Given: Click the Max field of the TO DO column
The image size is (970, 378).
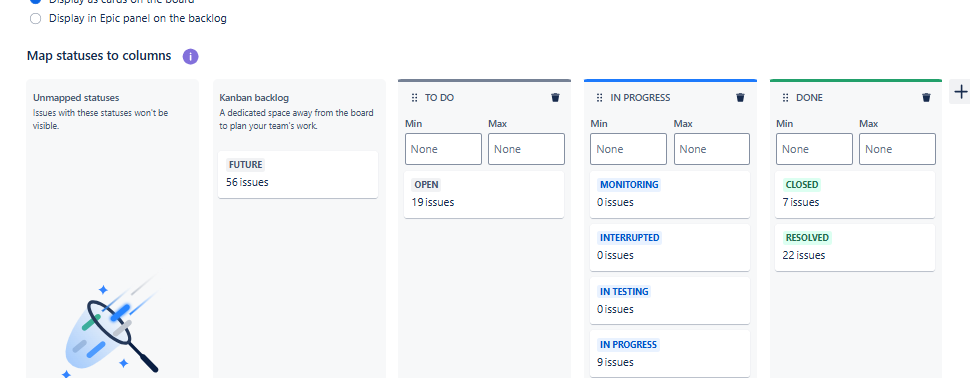Looking at the screenshot, I should (x=526, y=149).
